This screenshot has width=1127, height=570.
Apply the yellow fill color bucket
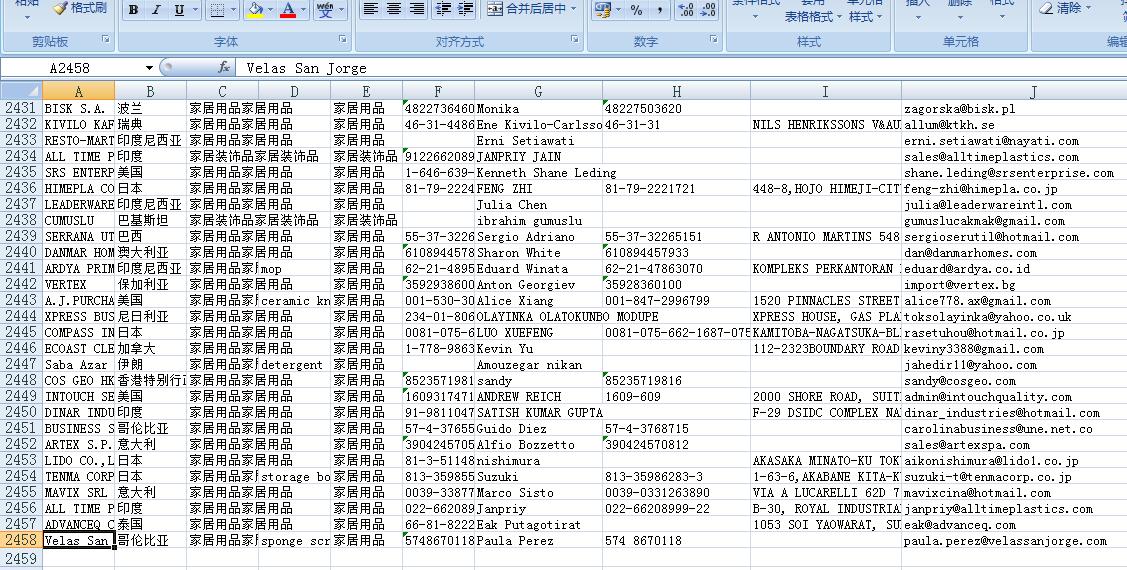point(255,9)
